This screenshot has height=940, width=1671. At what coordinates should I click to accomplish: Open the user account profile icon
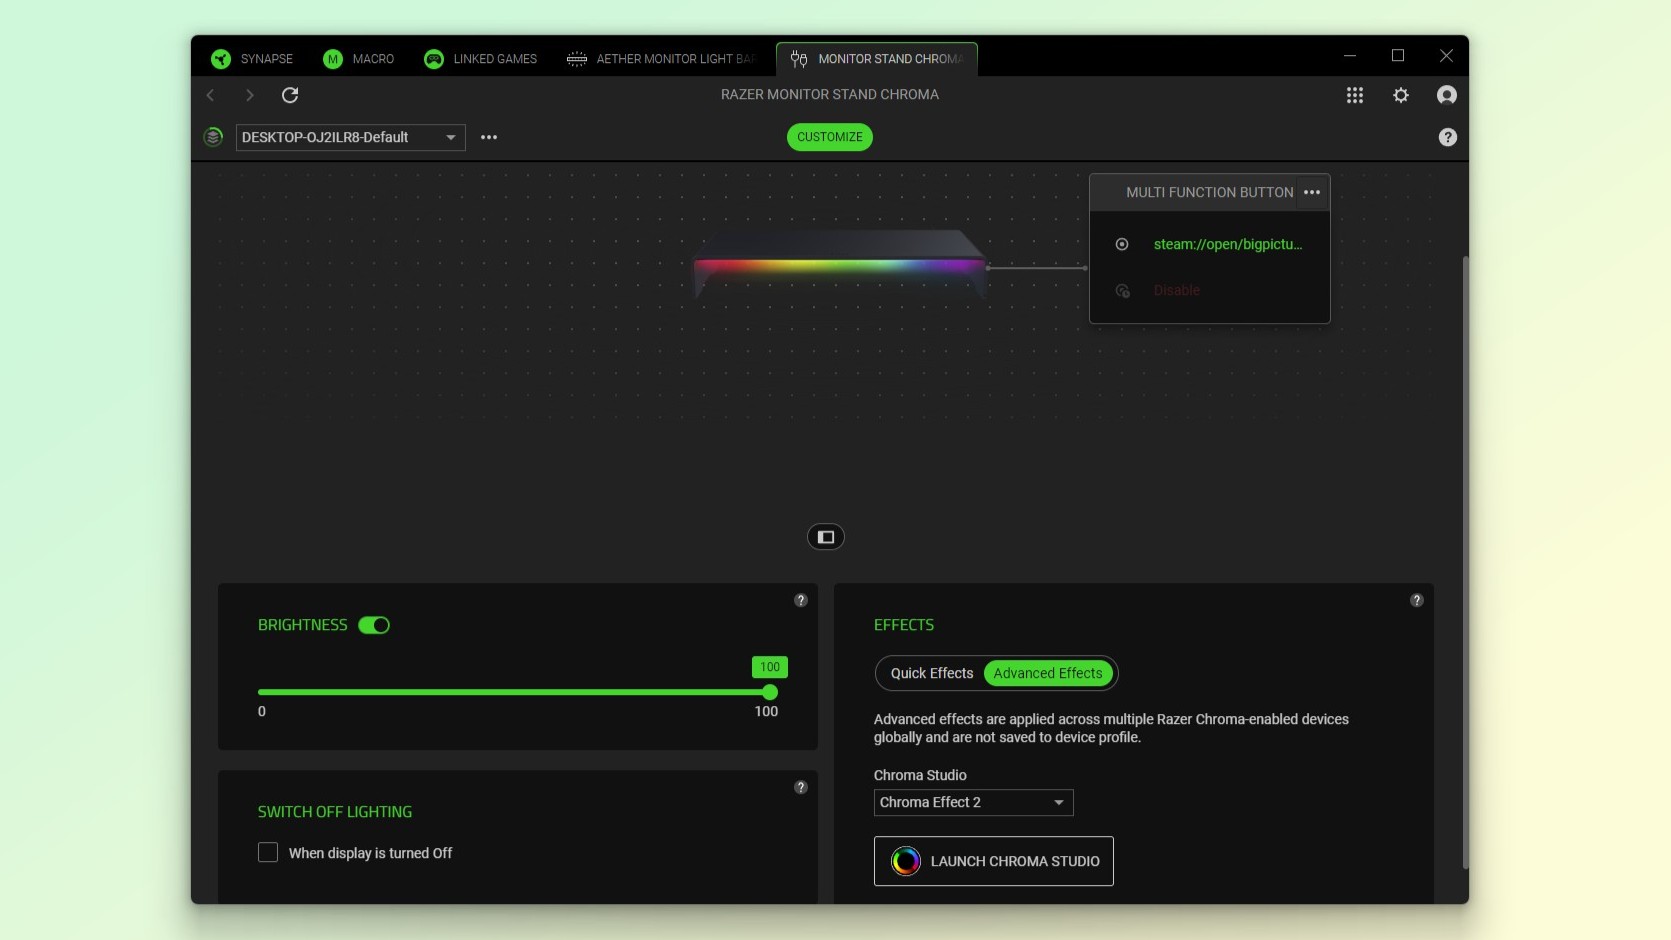point(1446,95)
